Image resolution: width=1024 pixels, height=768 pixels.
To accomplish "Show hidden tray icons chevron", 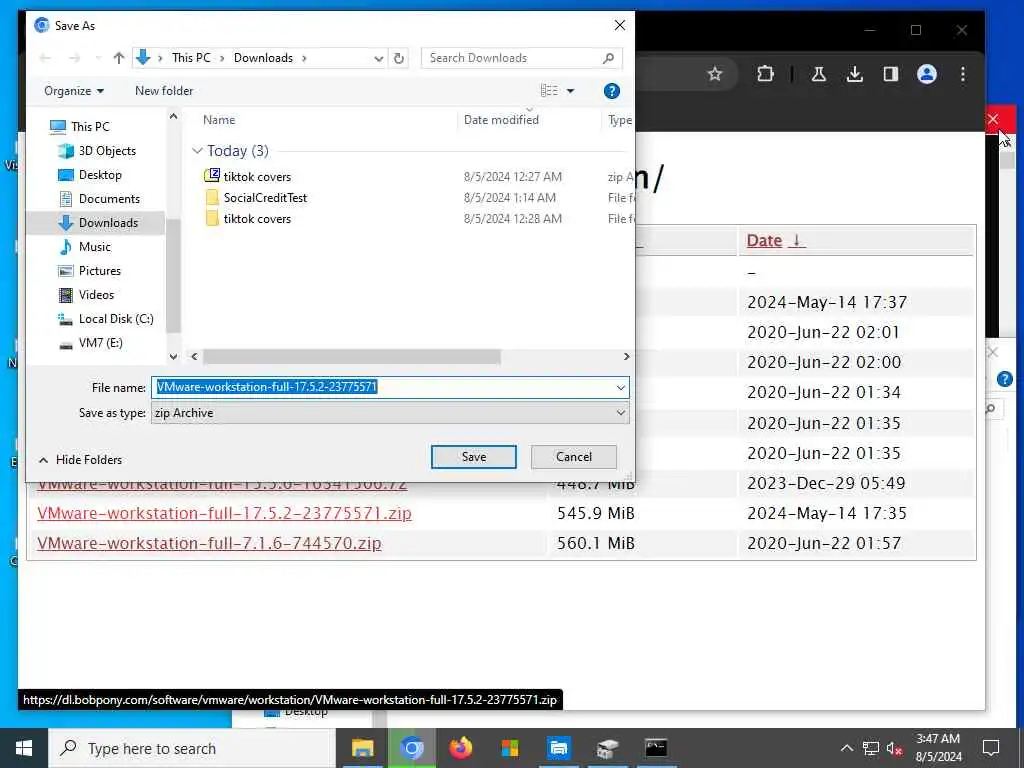I will pyautogui.click(x=846, y=748).
